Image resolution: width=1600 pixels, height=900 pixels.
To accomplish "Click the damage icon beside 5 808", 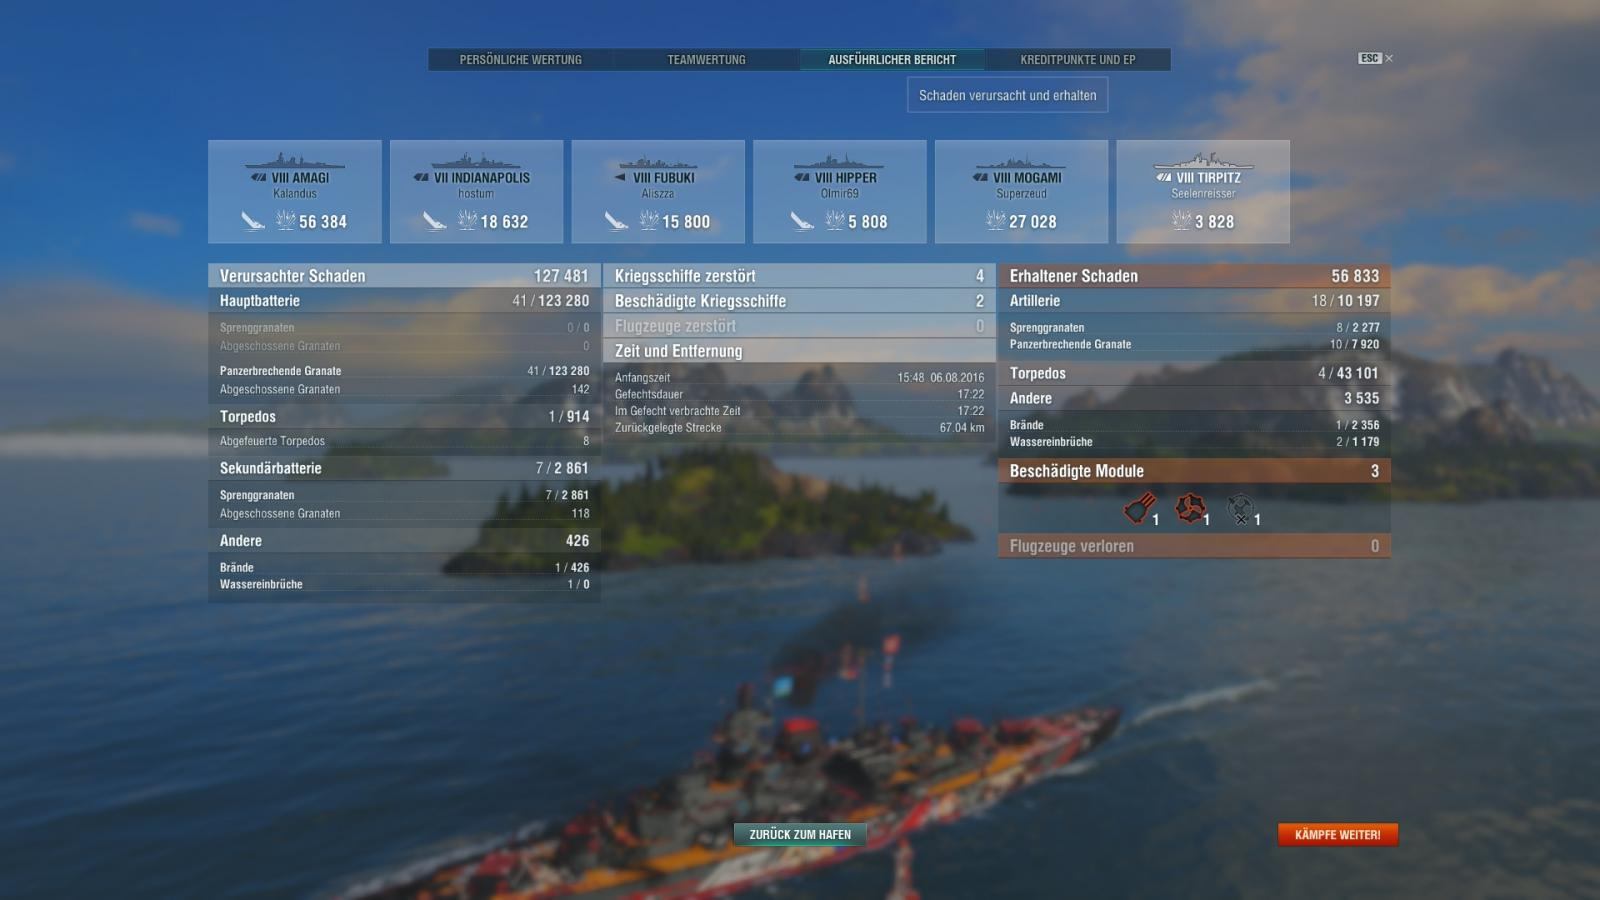I will 835,221.
